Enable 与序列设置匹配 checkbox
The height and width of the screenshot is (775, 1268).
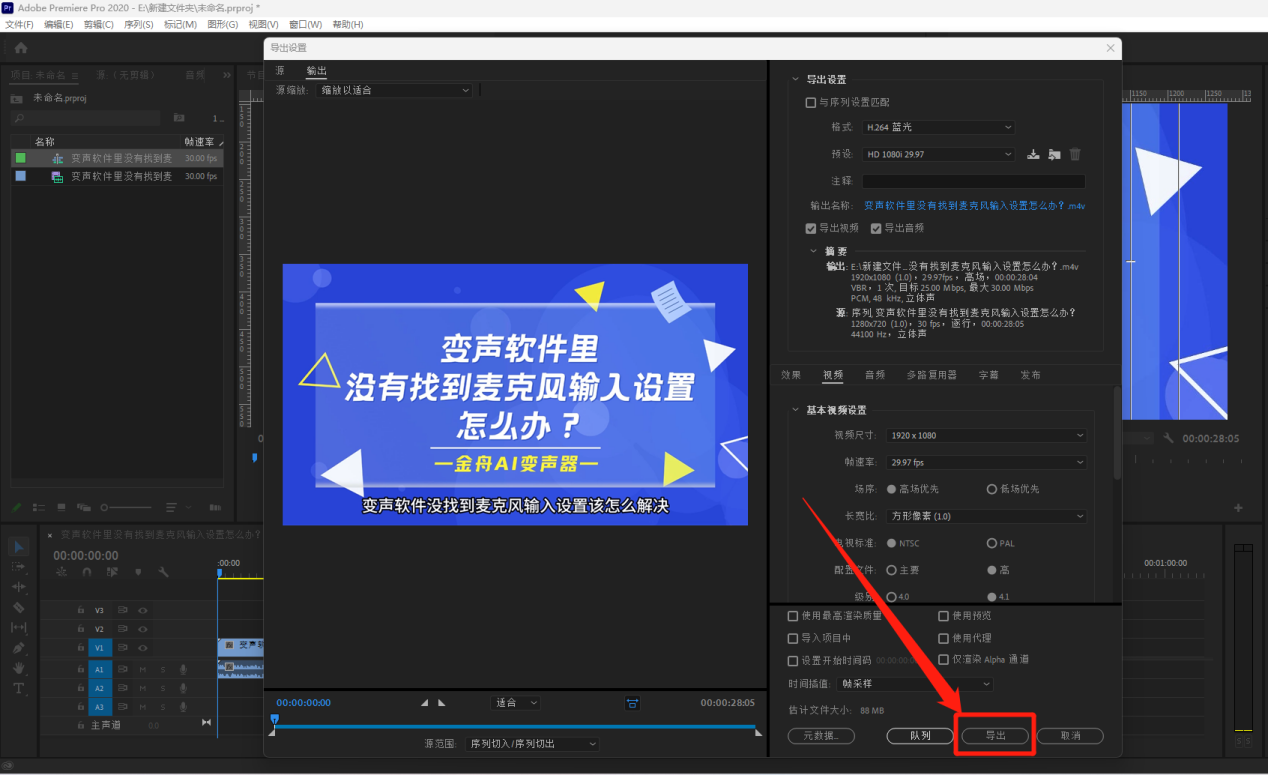pyautogui.click(x=811, y=102)
